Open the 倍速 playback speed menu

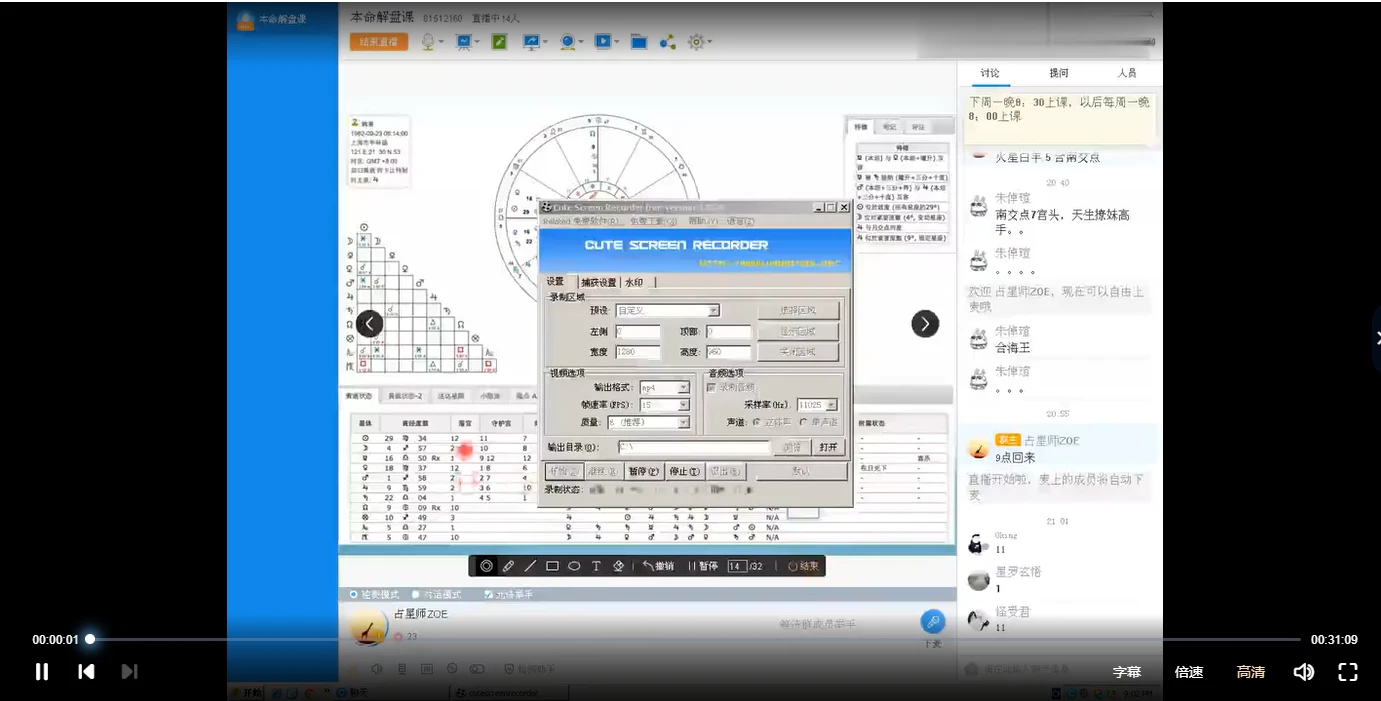[1189, 672]
